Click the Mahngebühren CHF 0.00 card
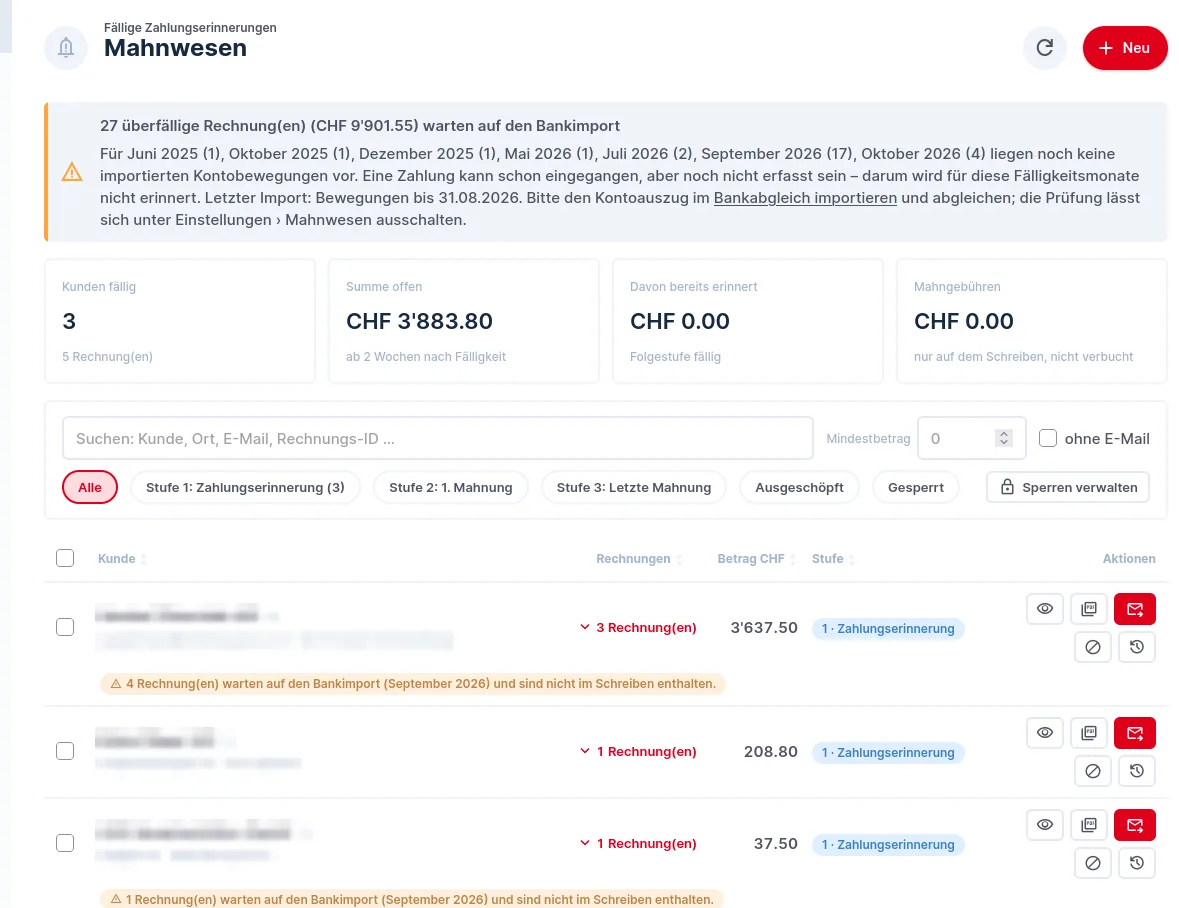Image resolution: width=1179 pixels, height=908 pixels. click(1032, 321)
